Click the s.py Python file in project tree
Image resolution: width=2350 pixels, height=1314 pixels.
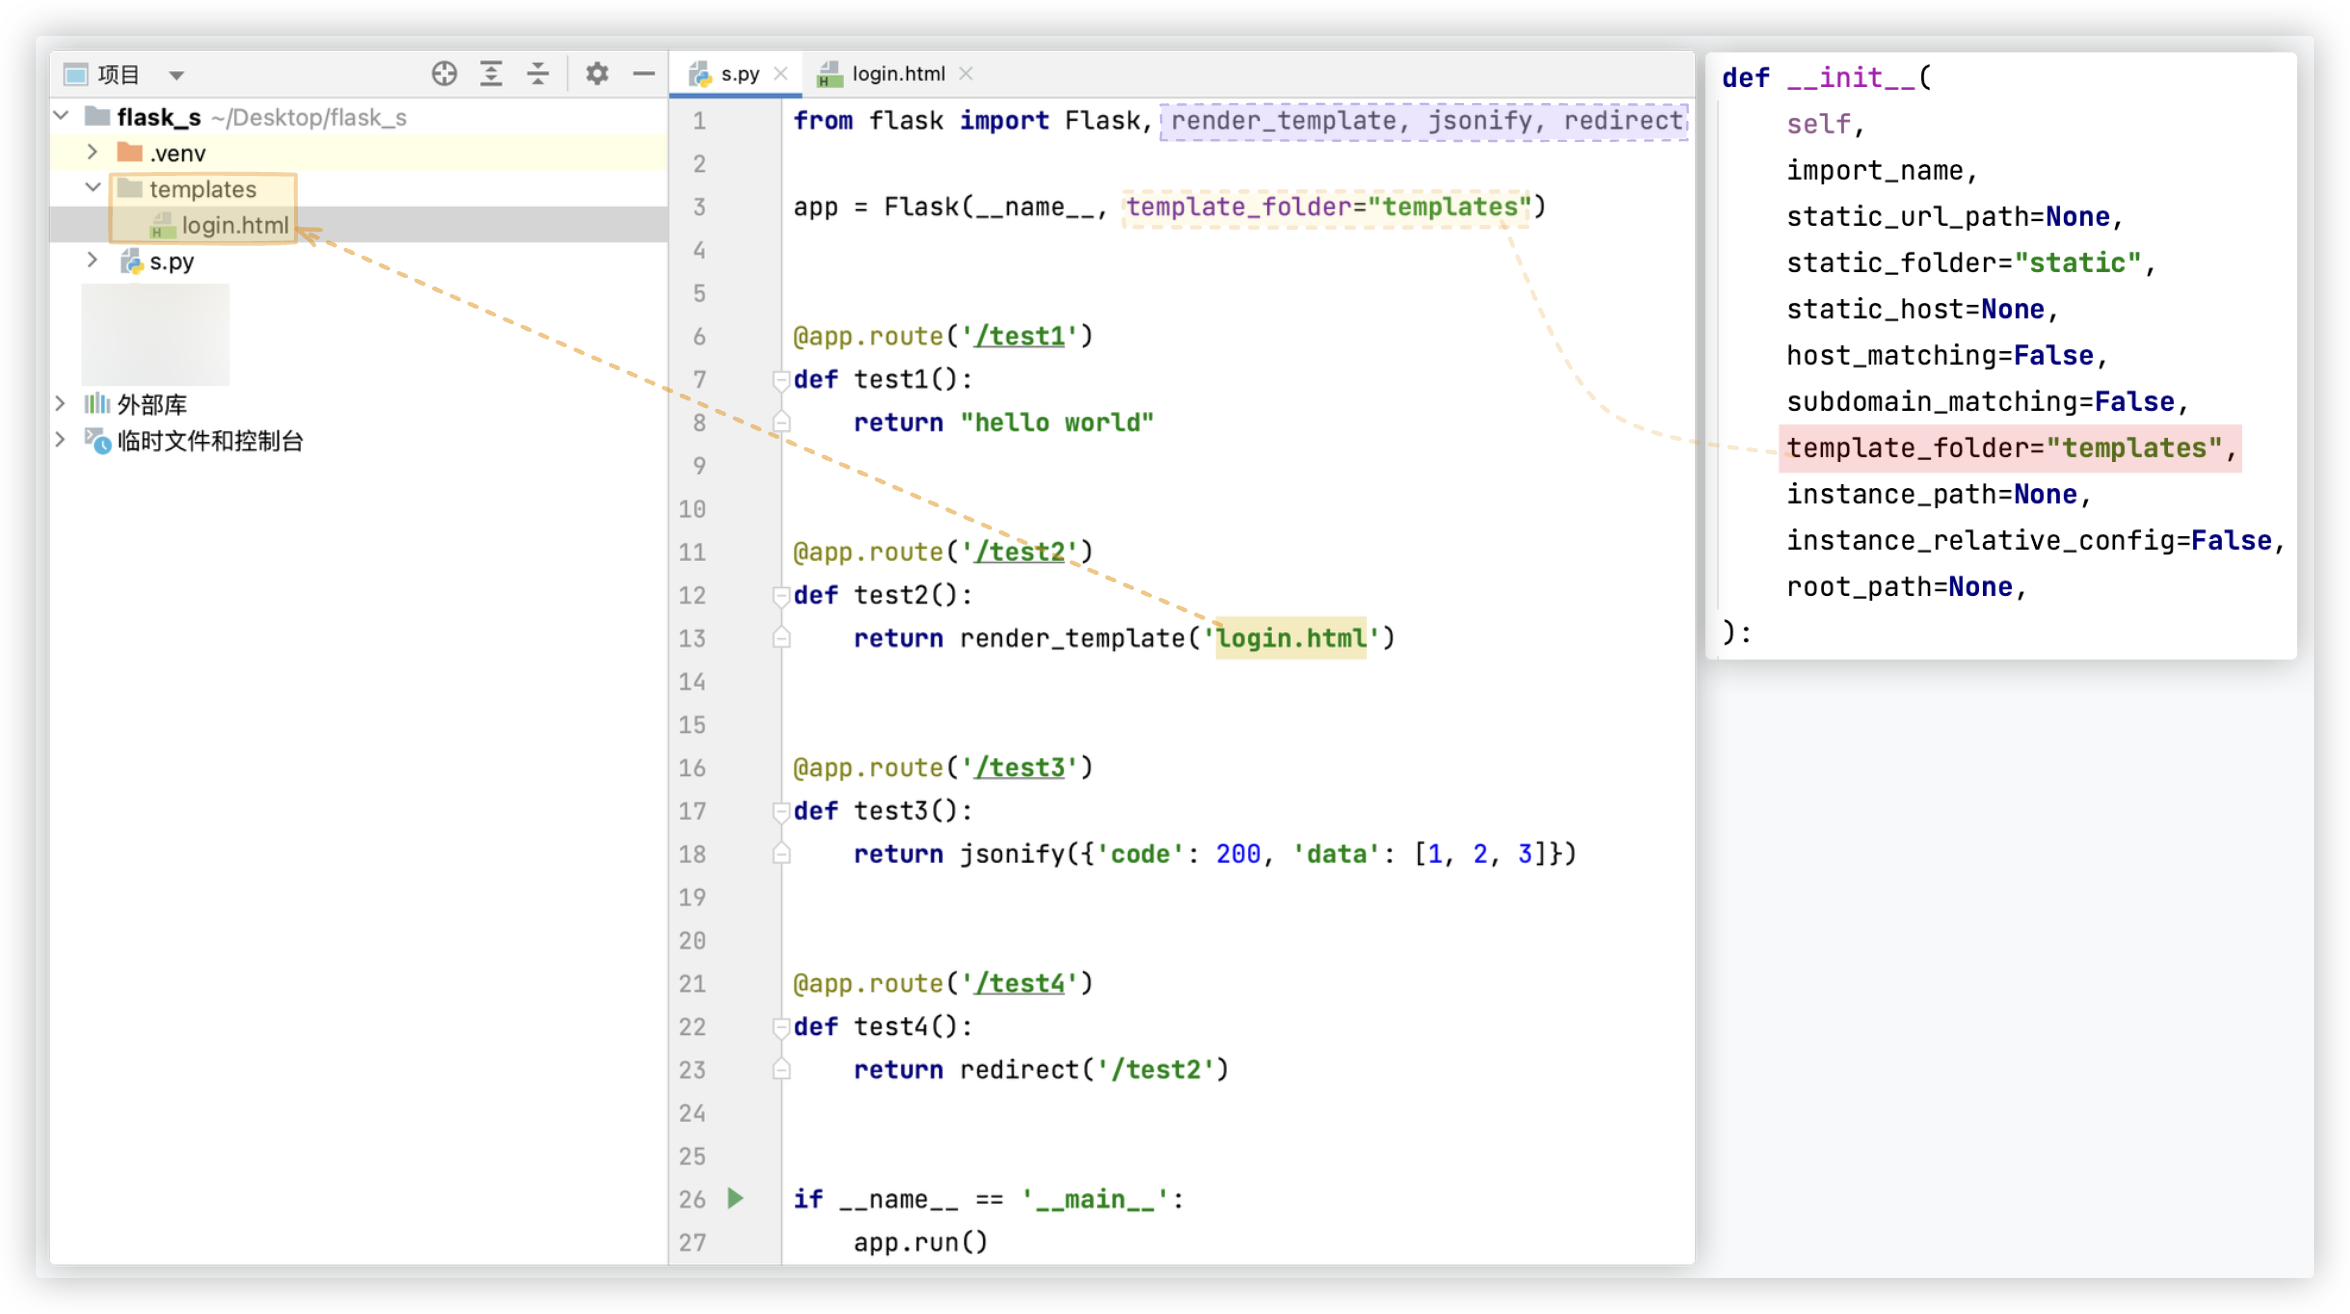pos(171,262)
